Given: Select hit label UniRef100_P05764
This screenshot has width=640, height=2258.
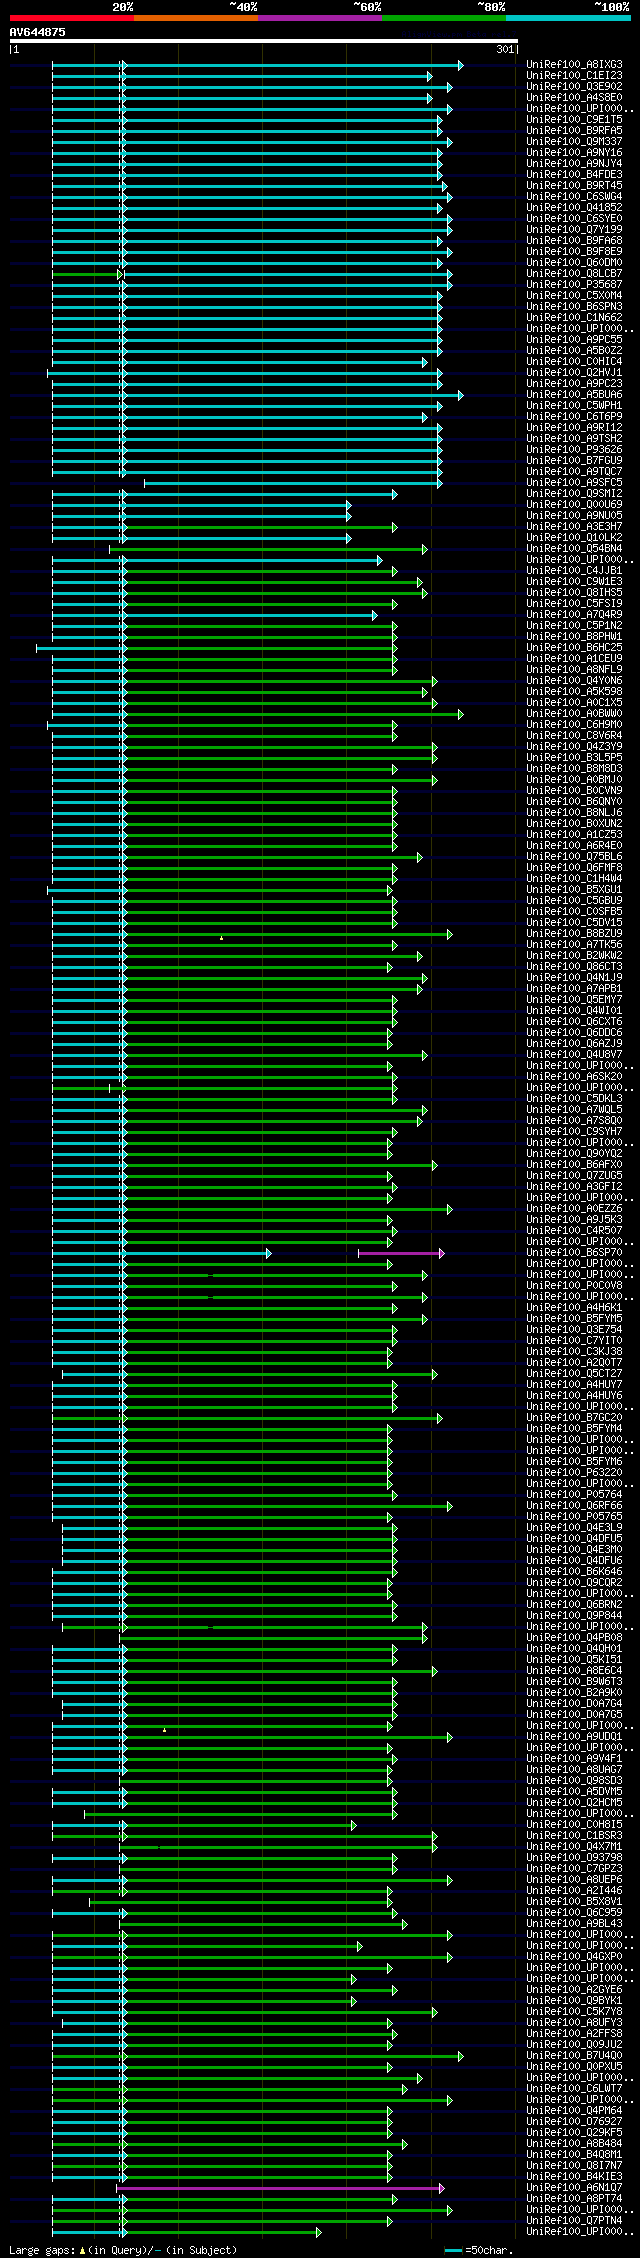Looking at the screenshot, I should [574, 1495].
